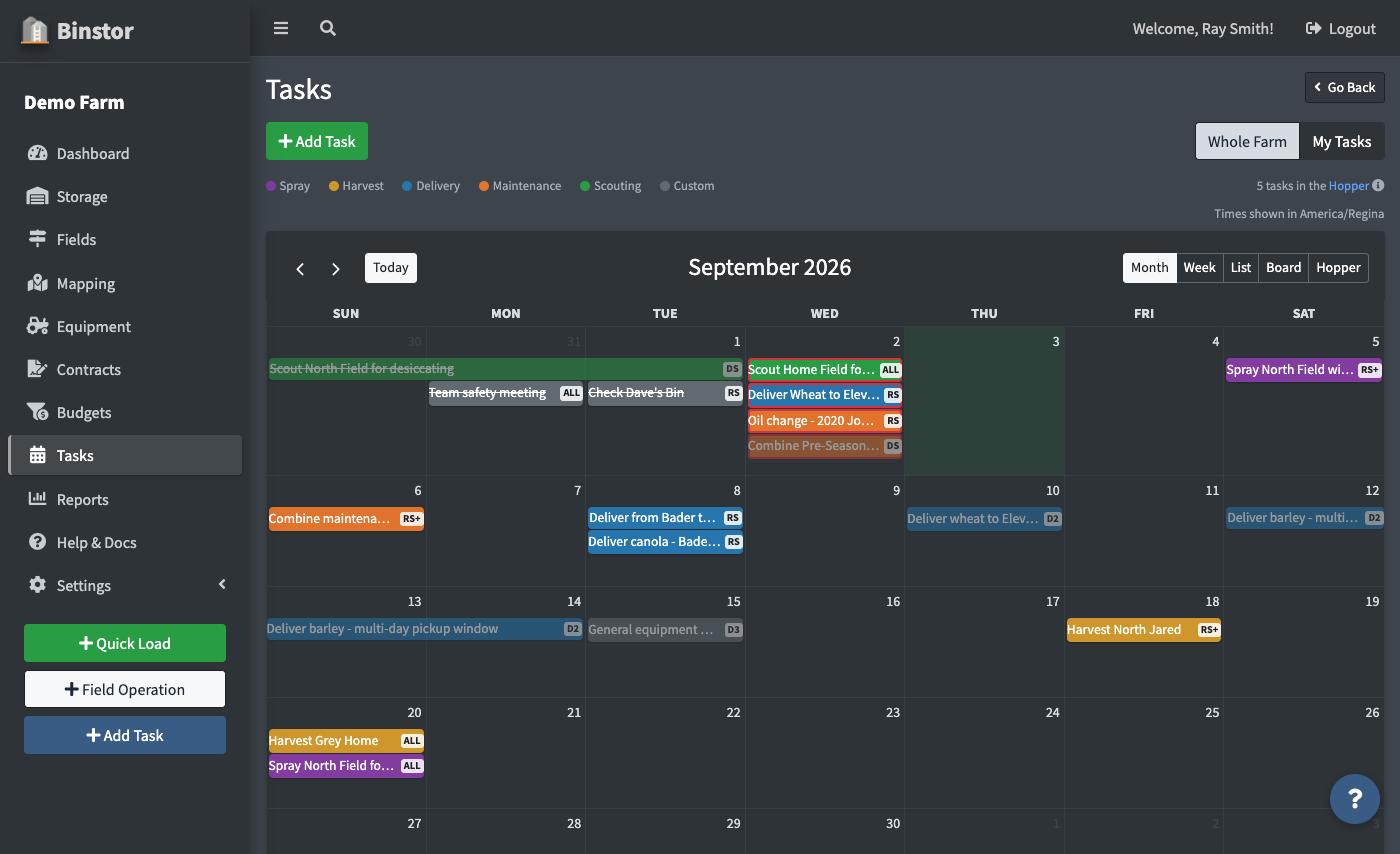Click the Quick Load button
Screen dimensions: 1400x854
coord(125,643)
